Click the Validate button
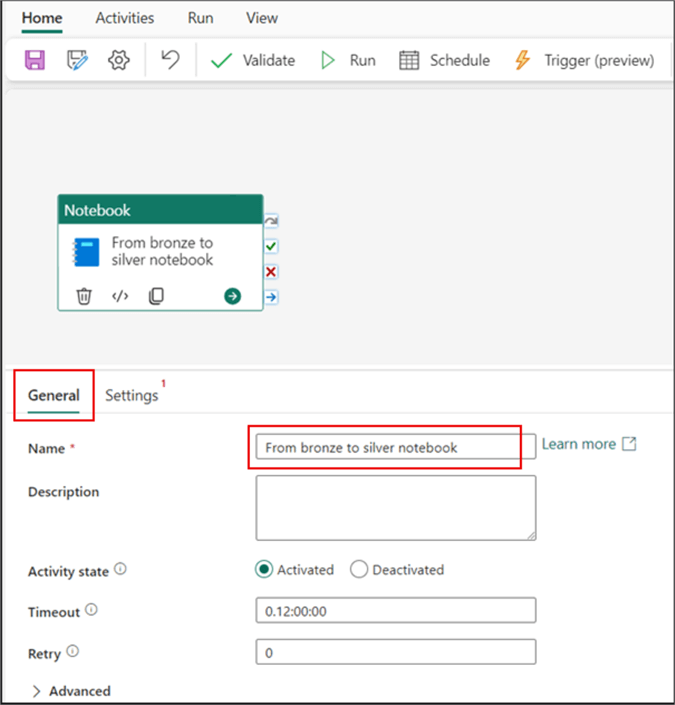675x705 pixels. 254,60
